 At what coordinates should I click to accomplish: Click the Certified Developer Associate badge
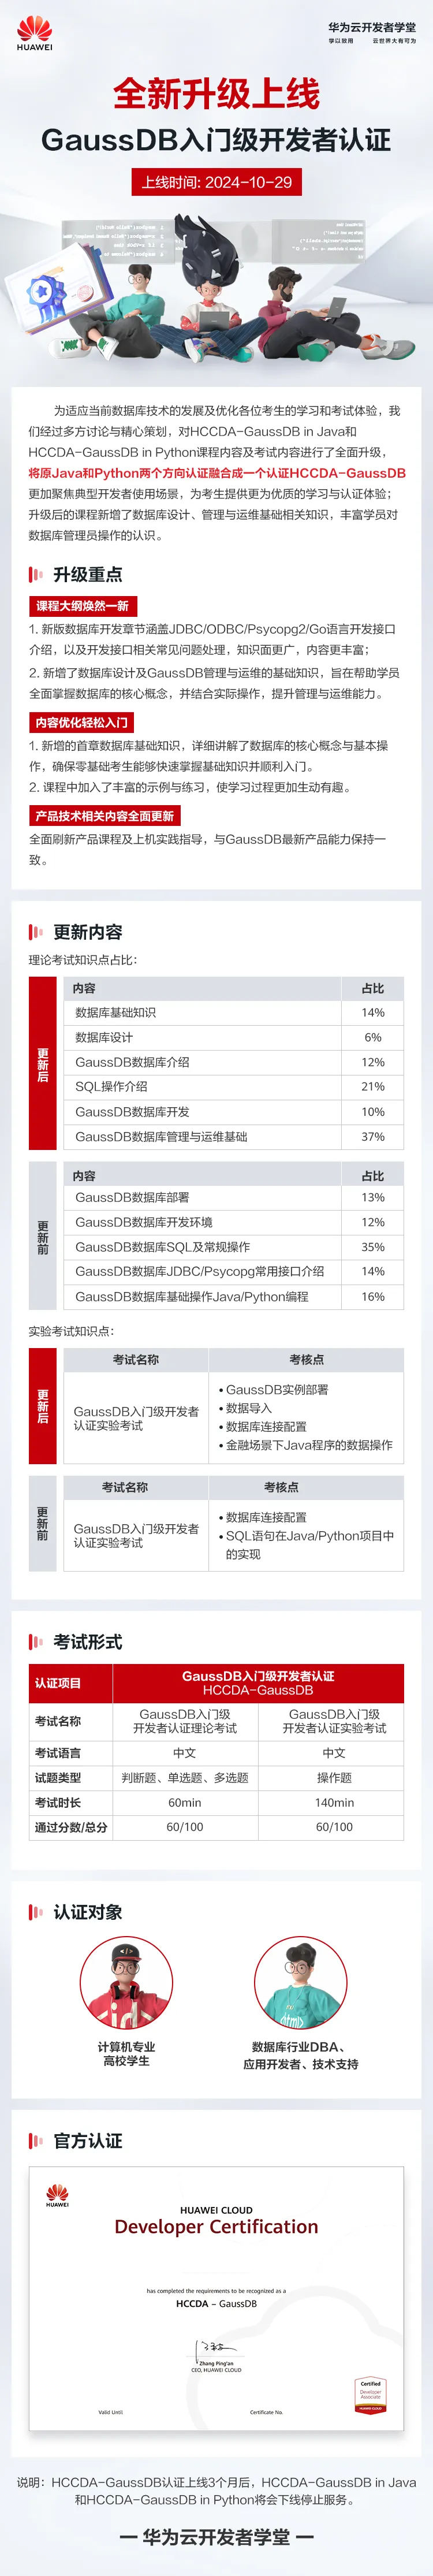[370, 2395]
